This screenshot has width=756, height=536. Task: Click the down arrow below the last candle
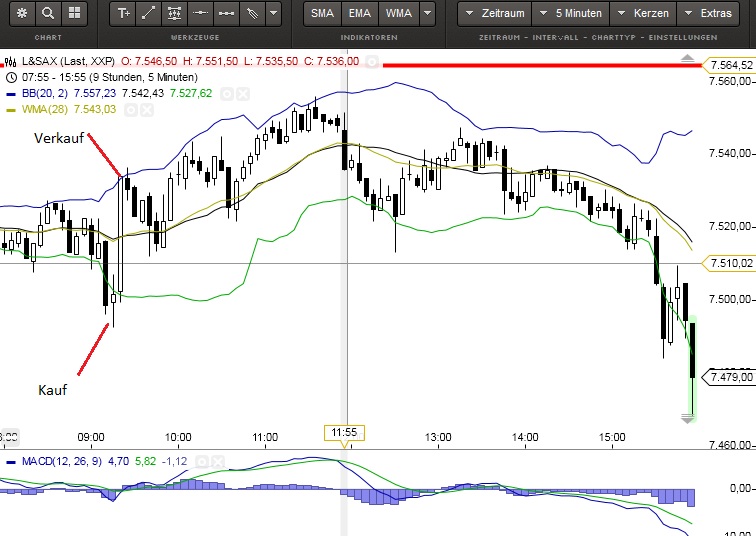click(688, 418)
